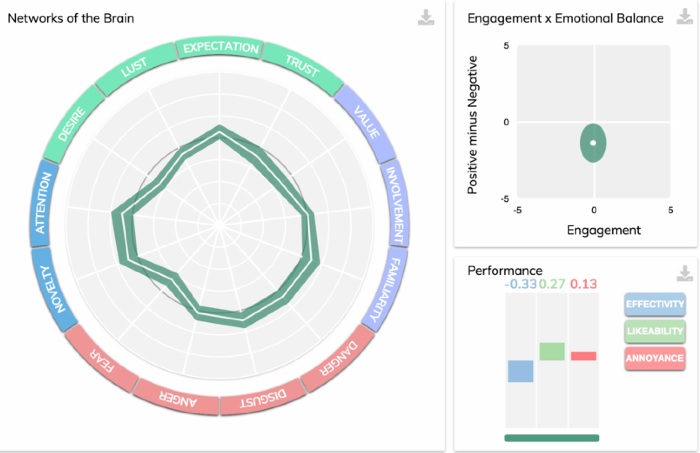Viewport: 700px width, 453px height.
Task: Download the Performance chart
Action: [685, 273]
